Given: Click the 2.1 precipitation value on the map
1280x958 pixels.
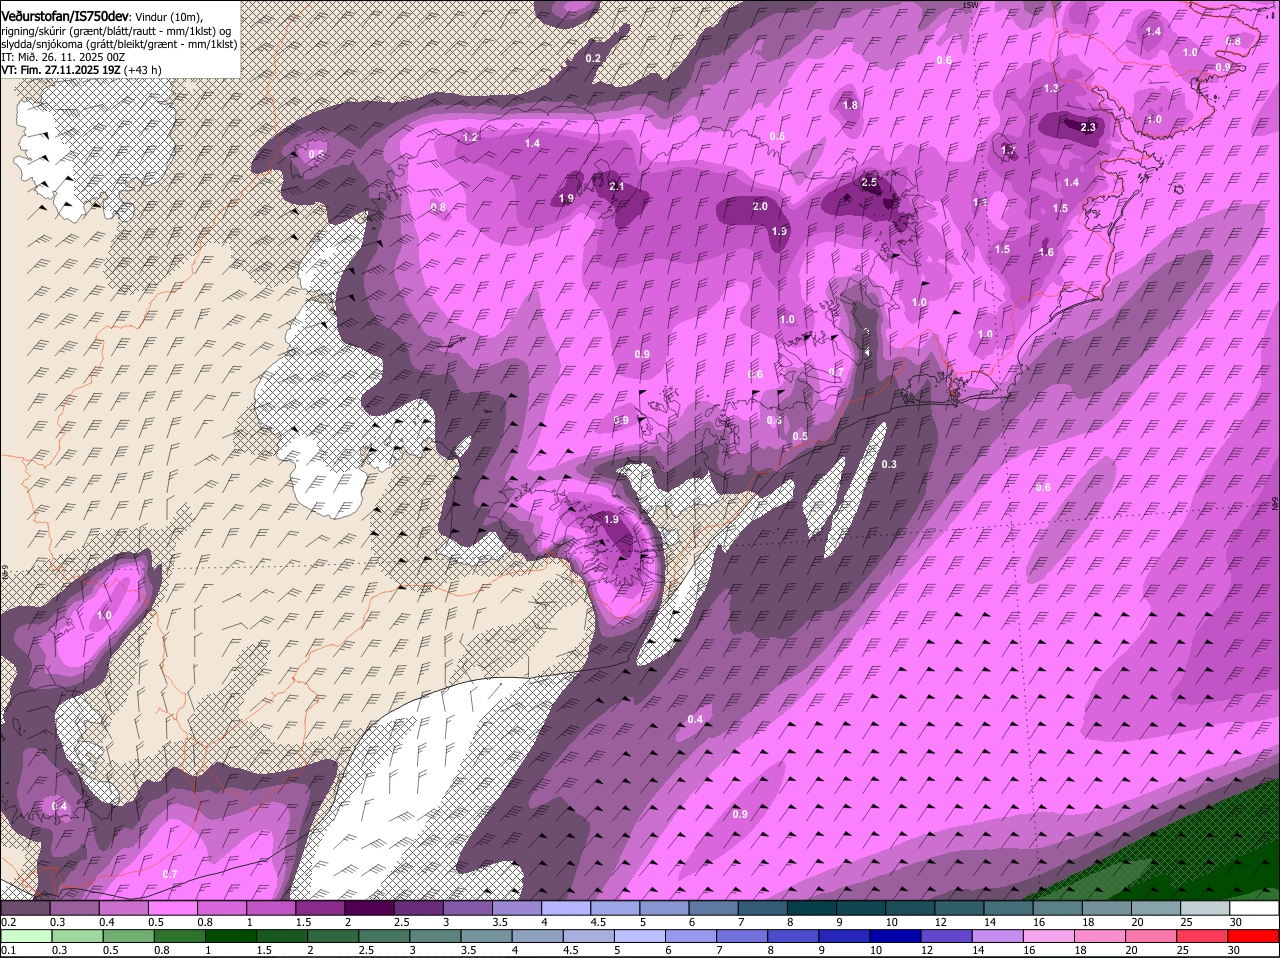Looking at the screenshot, I should coord(616,186).
